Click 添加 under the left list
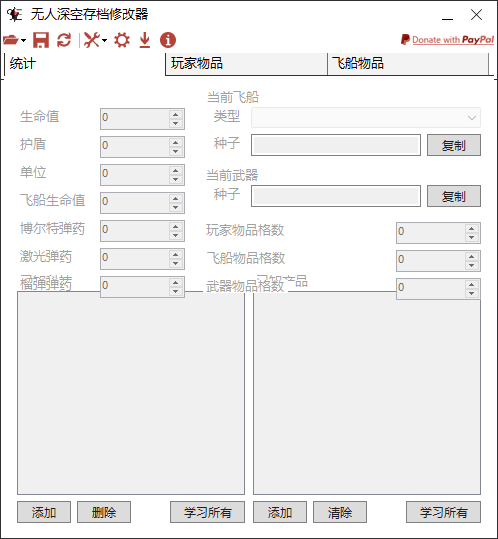 coord(44,512)
